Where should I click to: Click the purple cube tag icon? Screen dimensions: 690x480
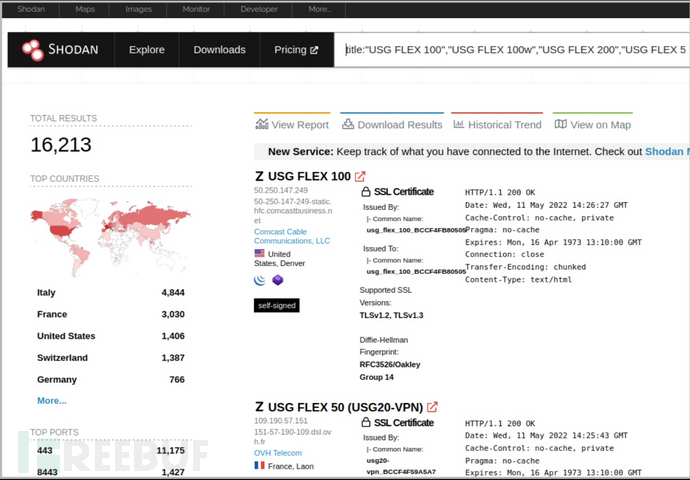[278, 280]
